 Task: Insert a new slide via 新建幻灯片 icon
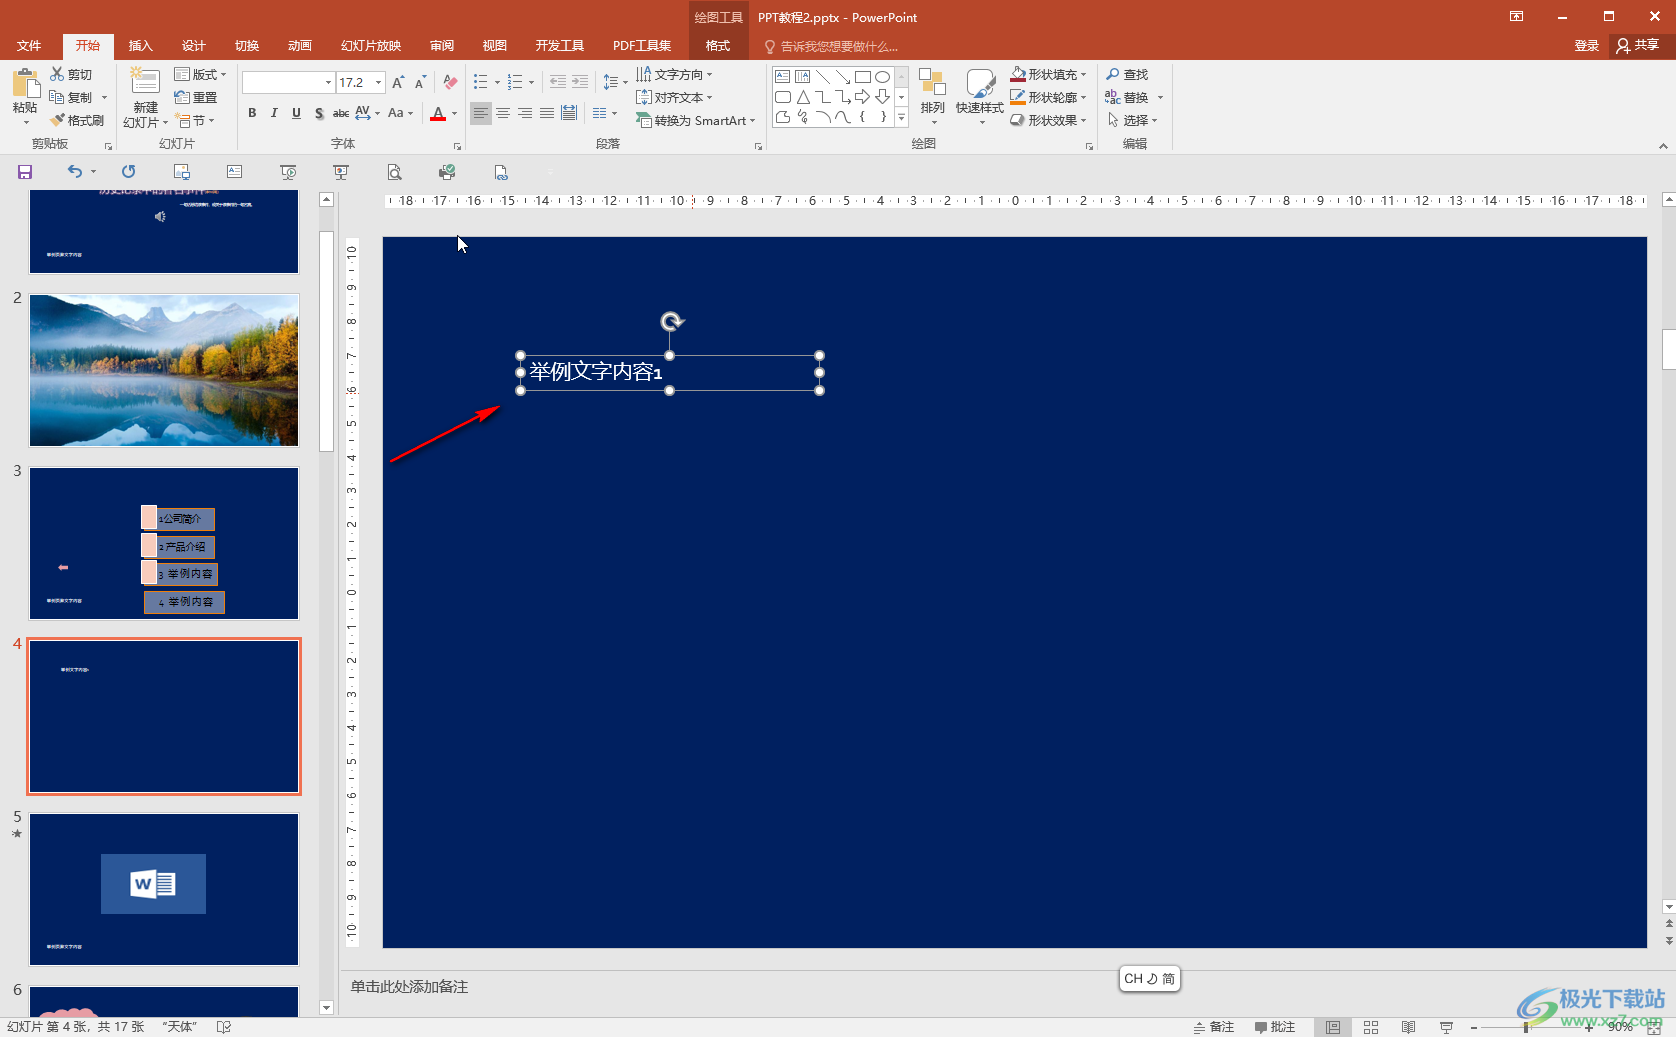145,82
